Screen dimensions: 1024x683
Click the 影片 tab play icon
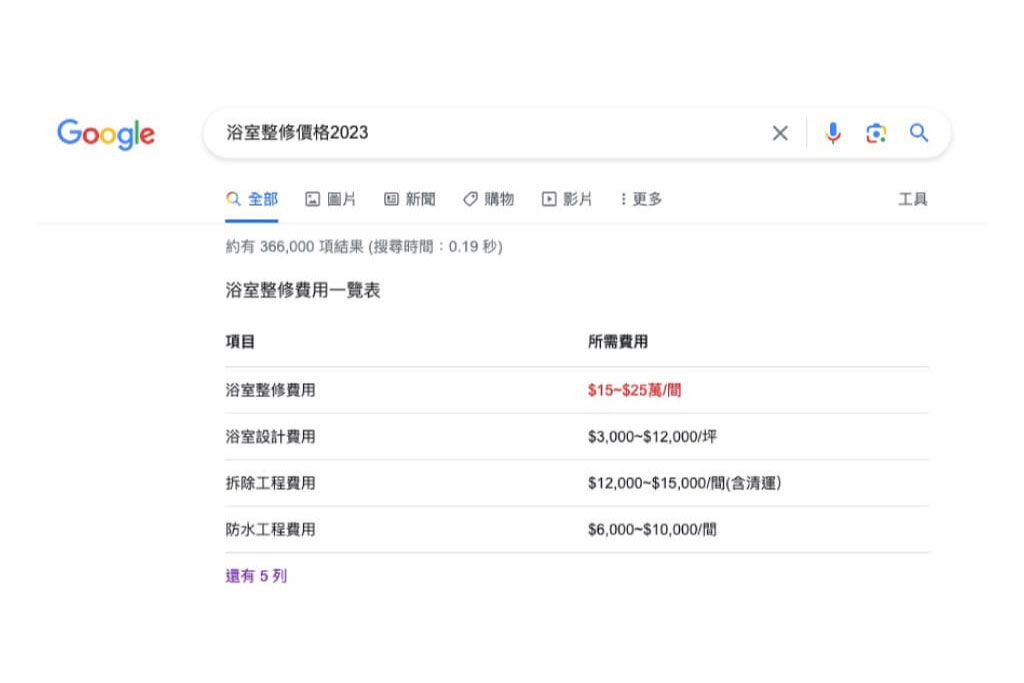[x=549, y=199]
